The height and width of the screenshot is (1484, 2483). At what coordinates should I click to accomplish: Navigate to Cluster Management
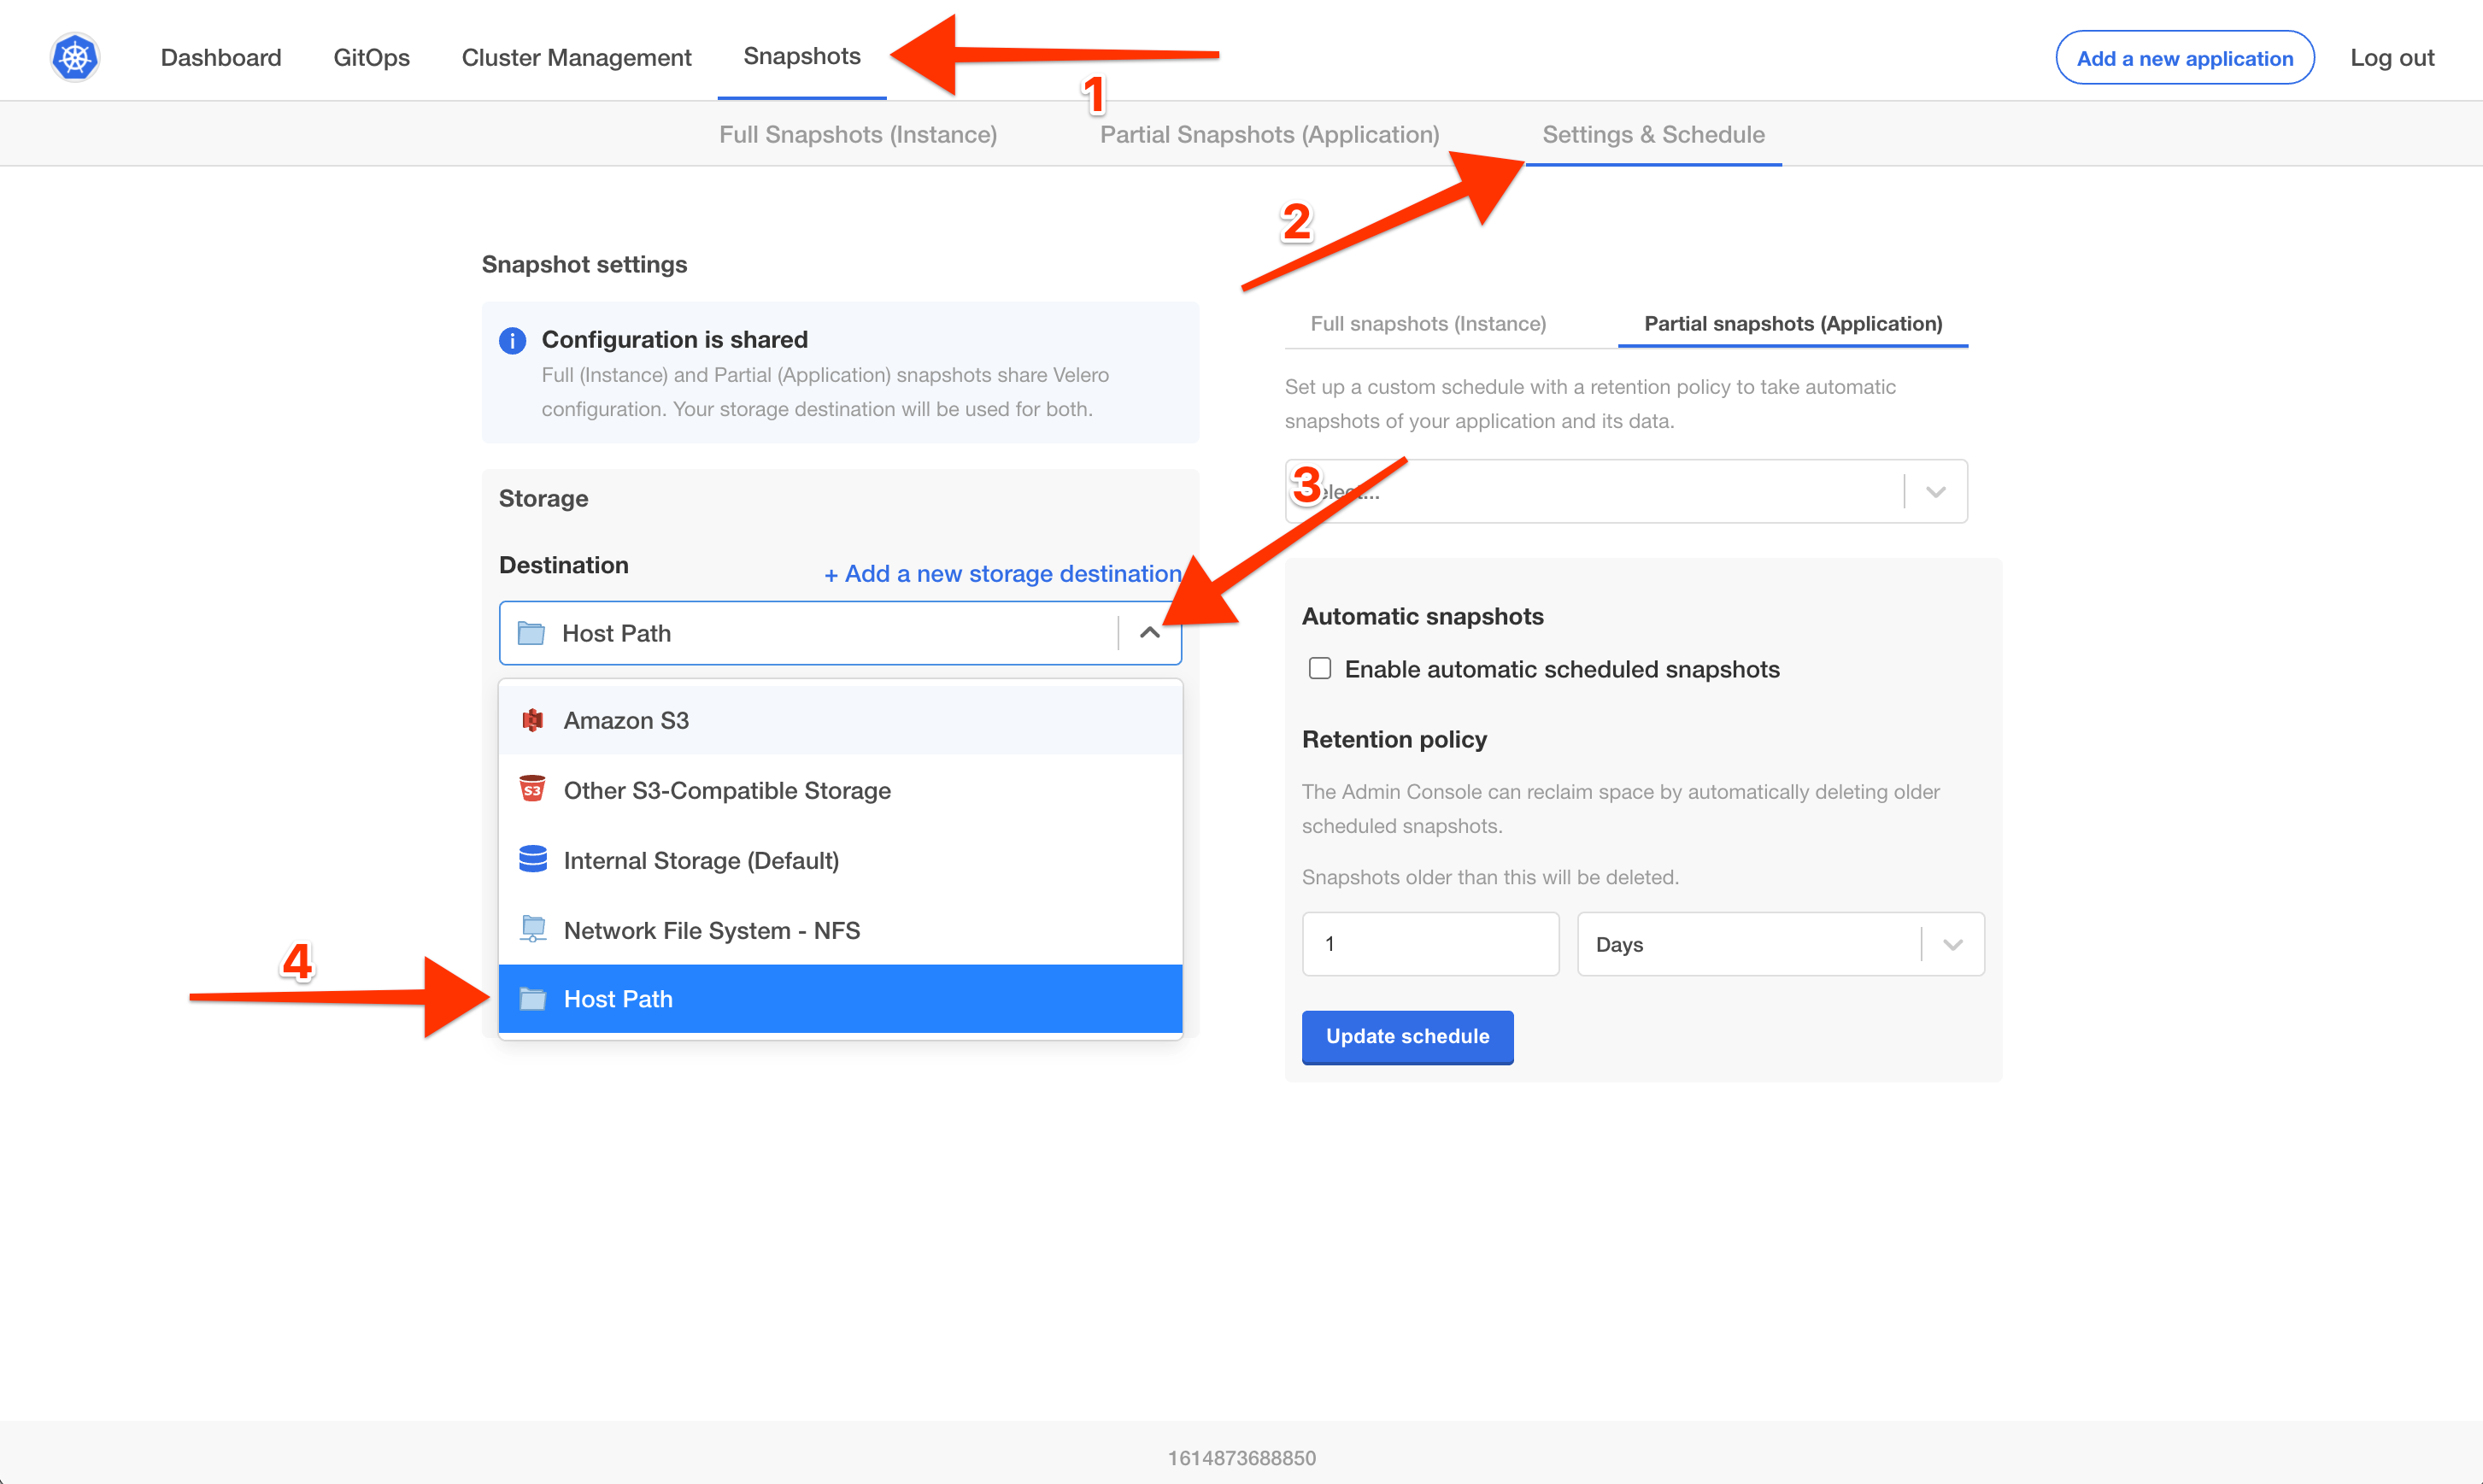[x=576, y=57]
